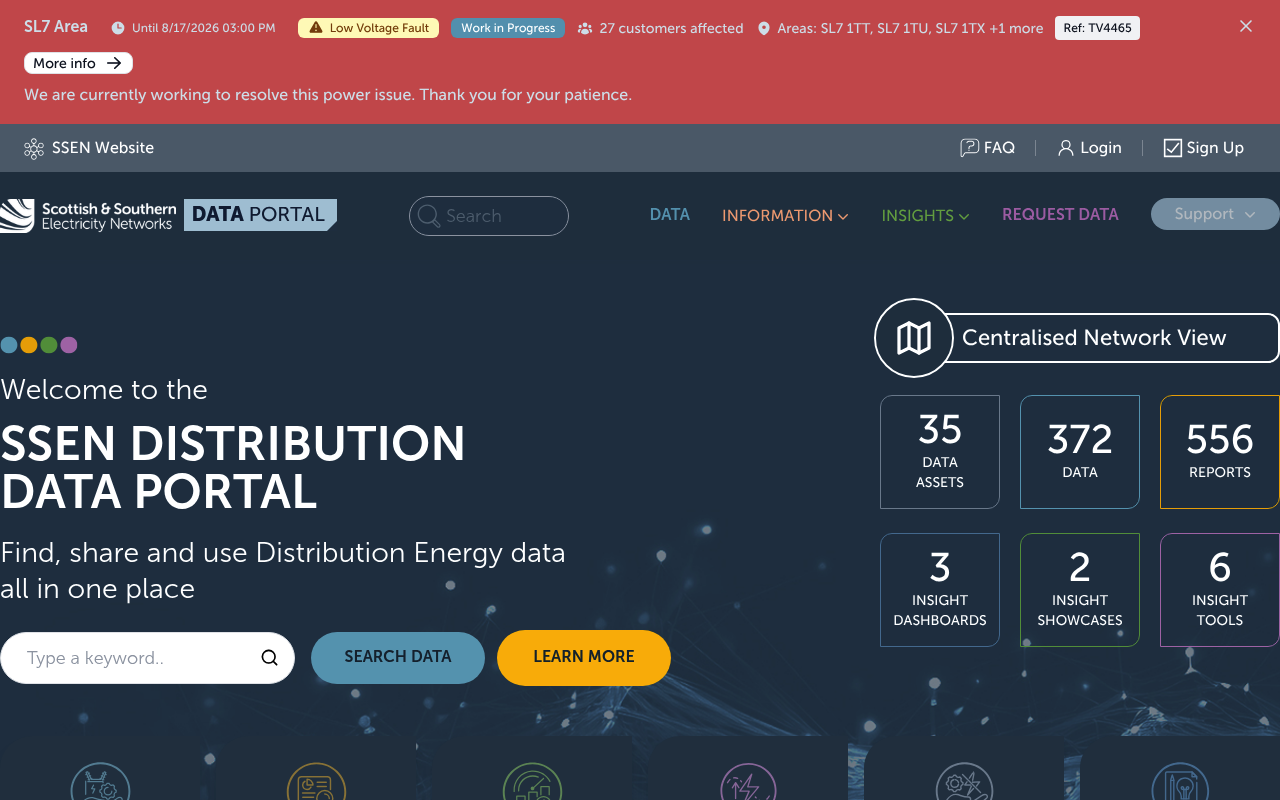Open the 6 Insight Tools tile
This screenshot has width=1280, height=800.
(1220, 590)
